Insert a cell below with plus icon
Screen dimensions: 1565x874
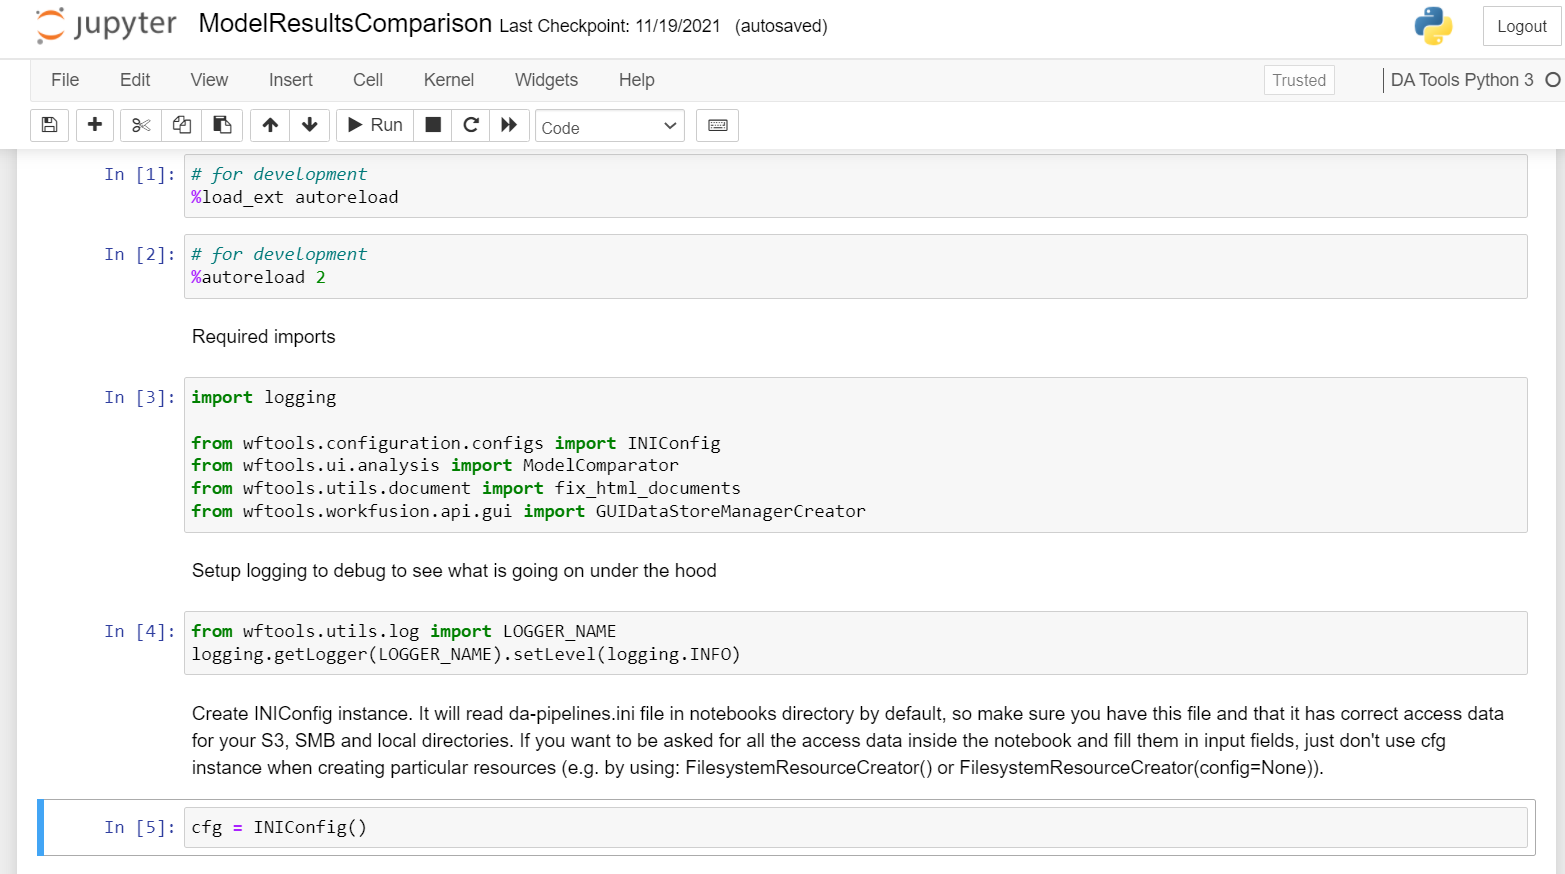[x=95, y=125]
